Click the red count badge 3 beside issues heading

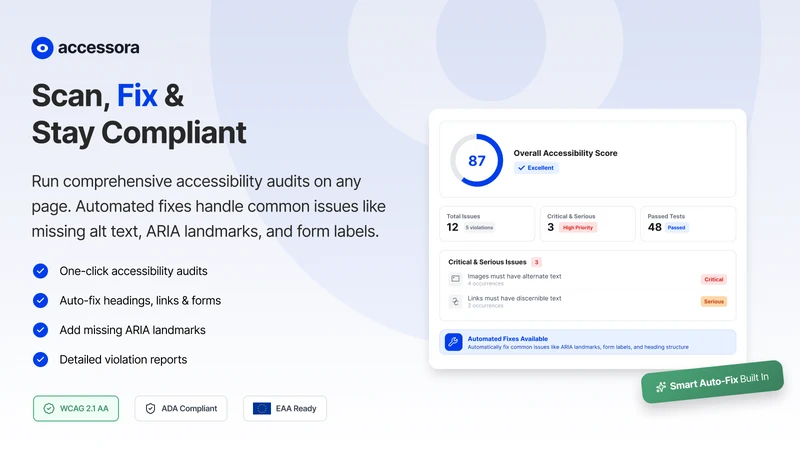(x=536, y=262)
